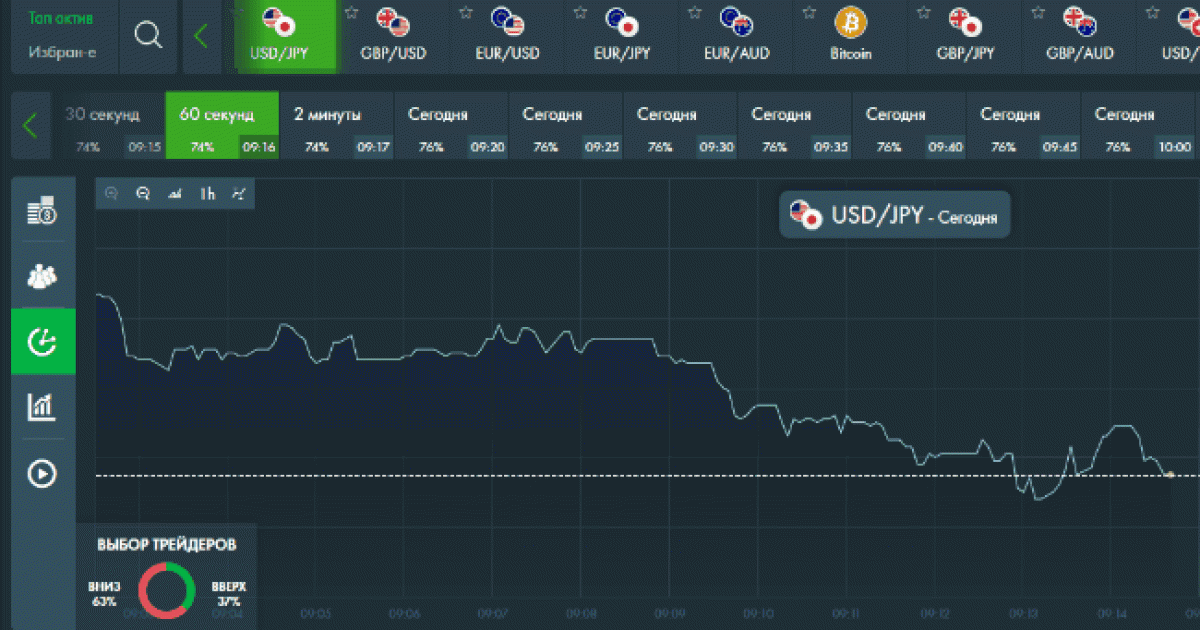Choose the GBP/JPY asset
1200x630 pixels.
(965, 37)
